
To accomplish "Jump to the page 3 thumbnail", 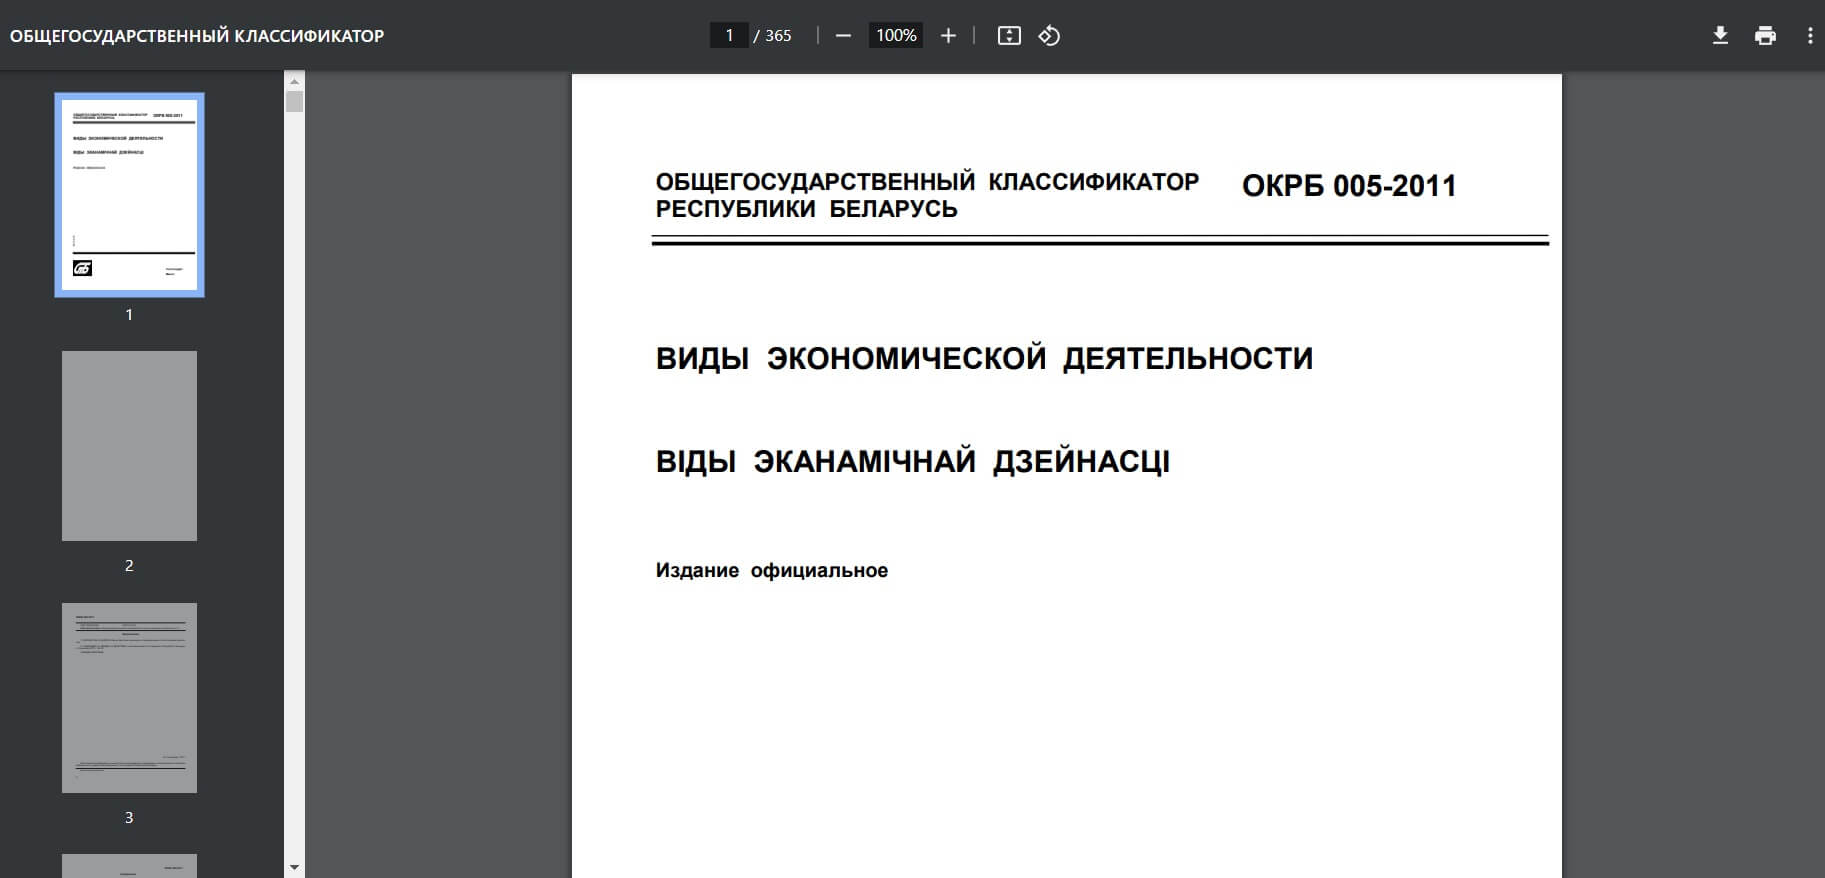I will pyautogui.click(x=129, y=698).
